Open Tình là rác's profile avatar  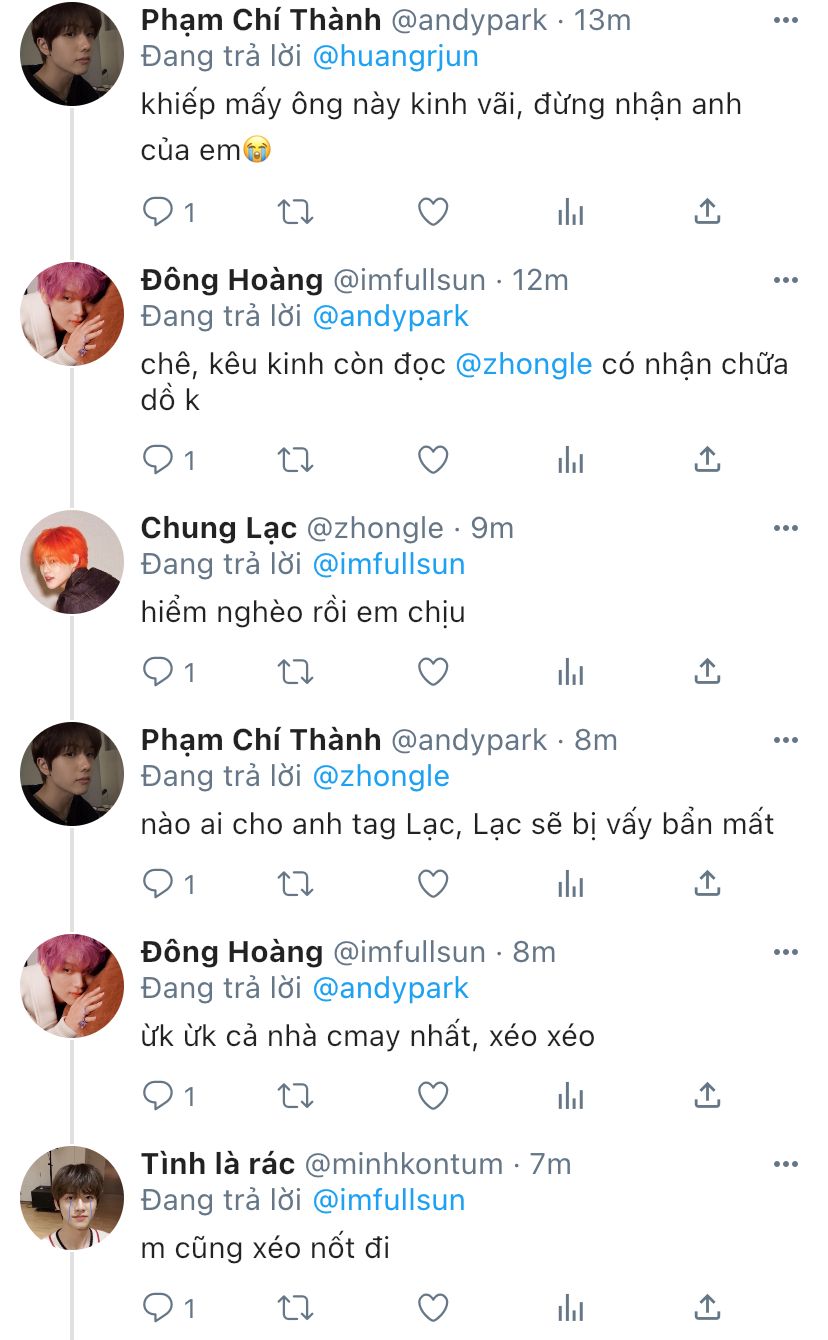pos(72,1198)
